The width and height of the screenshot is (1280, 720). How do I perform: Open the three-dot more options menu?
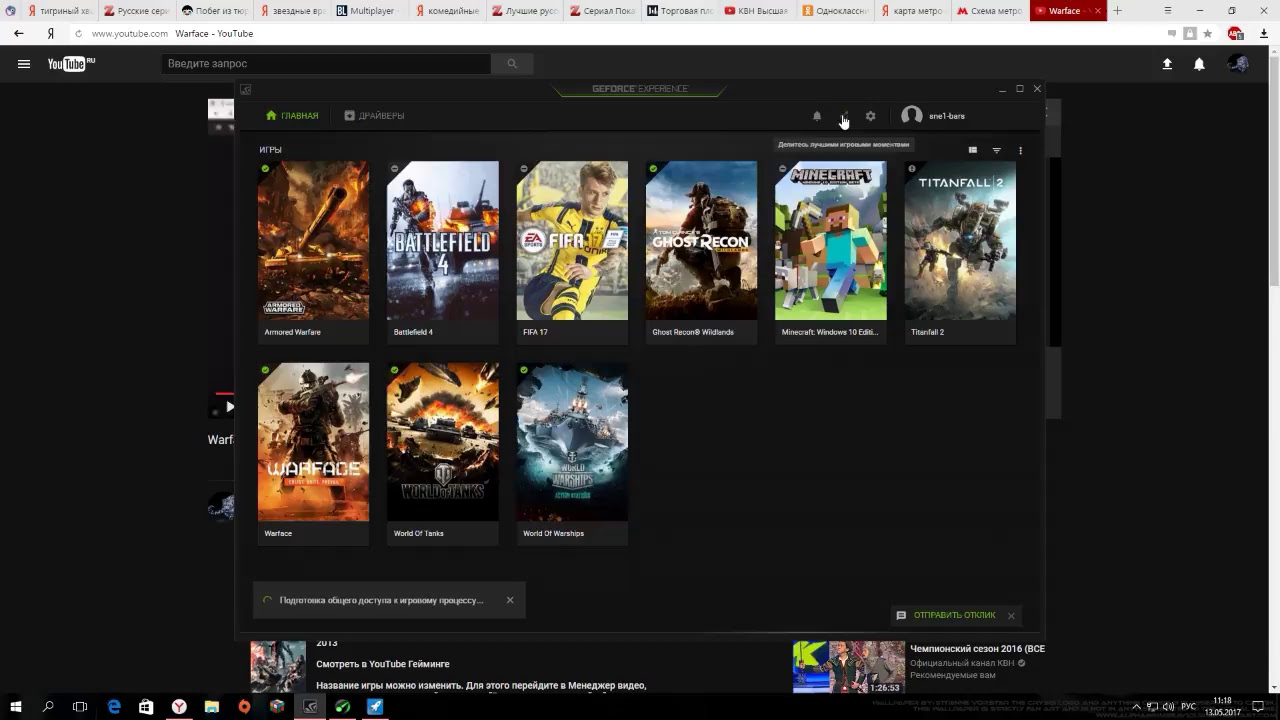[x=1020, y=150]
